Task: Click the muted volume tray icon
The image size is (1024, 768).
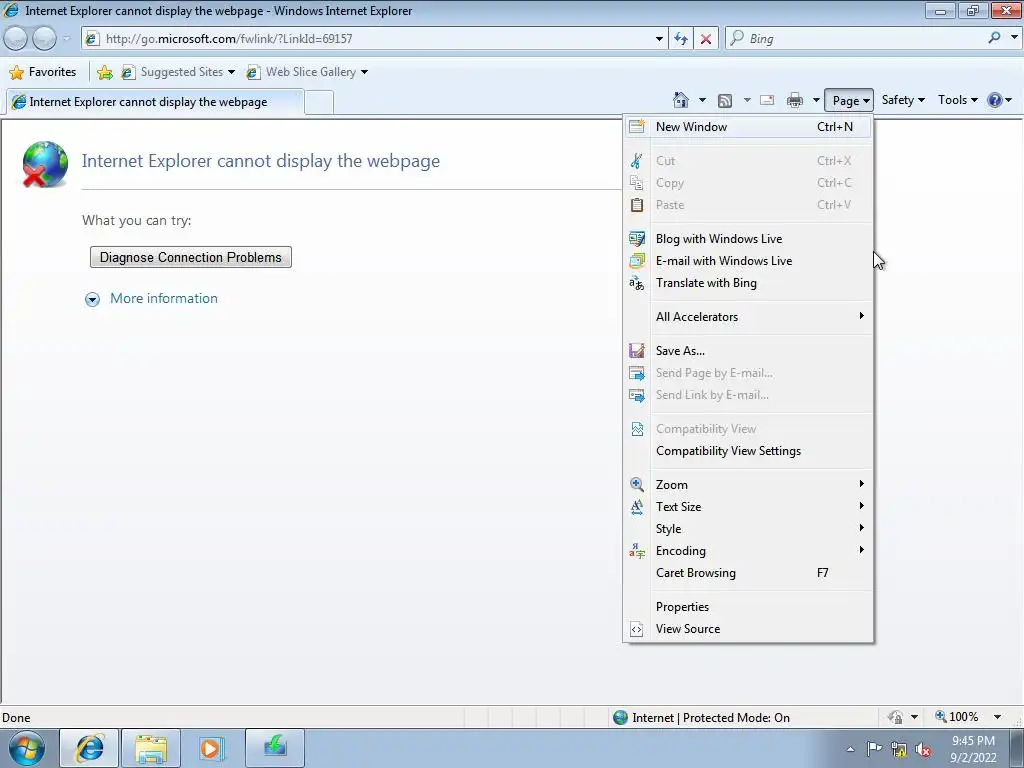Action: pyautogui.click(x=923, y=750)
